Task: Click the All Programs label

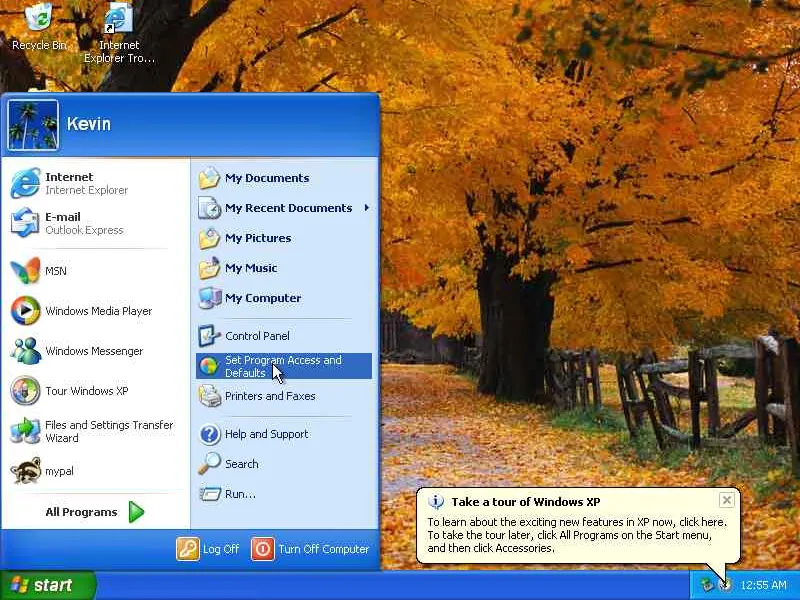Action: point(81,512)
